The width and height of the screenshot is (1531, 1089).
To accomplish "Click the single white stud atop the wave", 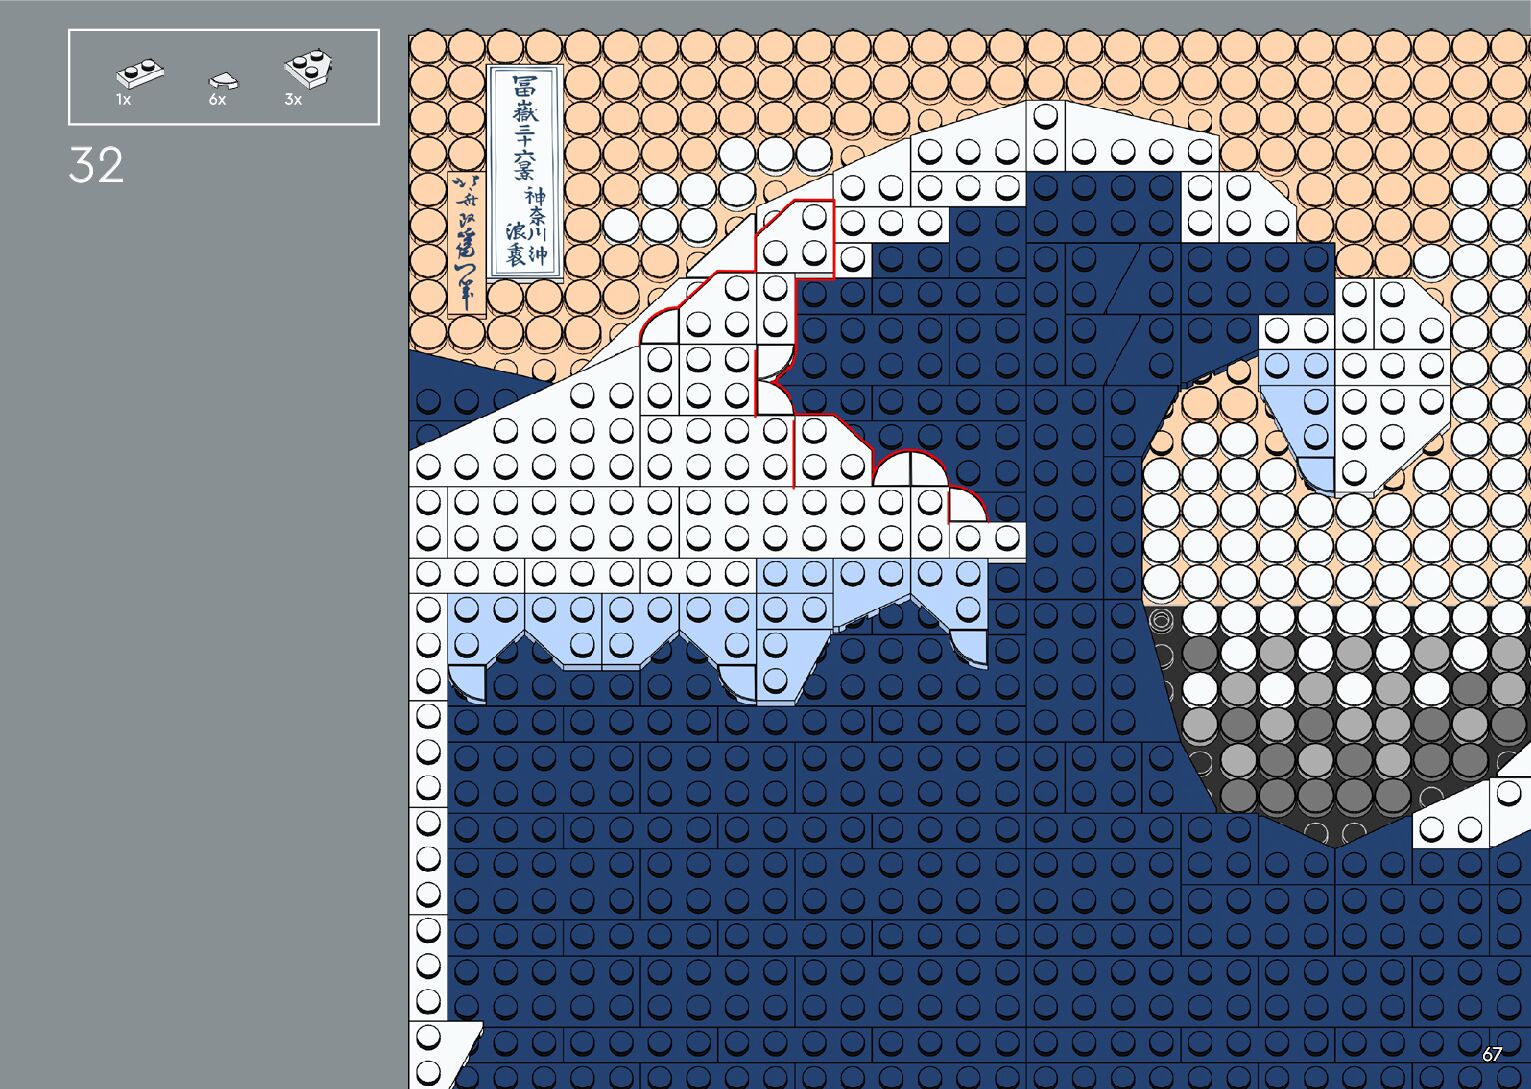I will coord(1045,117).
